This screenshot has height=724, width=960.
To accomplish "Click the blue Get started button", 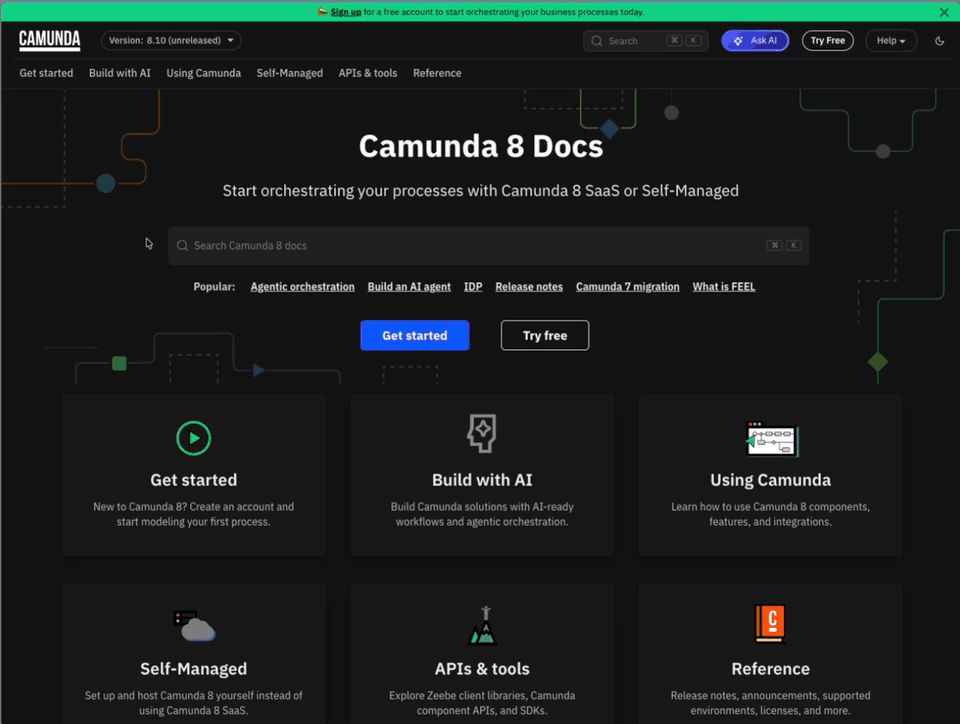I will click(414, 335).
